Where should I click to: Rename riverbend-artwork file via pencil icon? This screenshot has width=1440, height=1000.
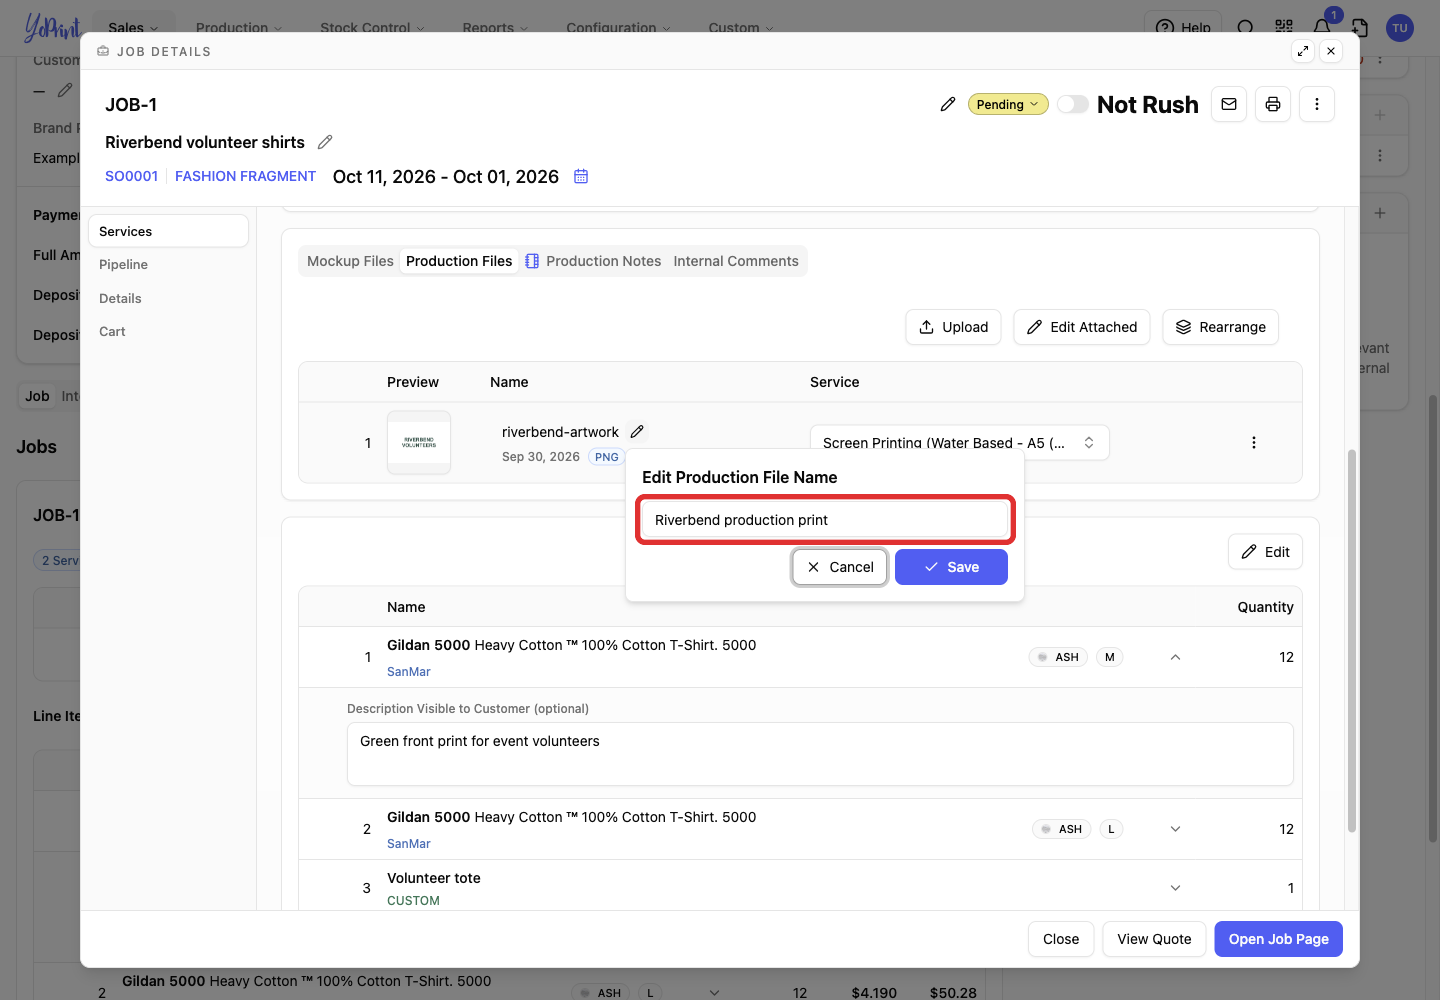[637, 431]
